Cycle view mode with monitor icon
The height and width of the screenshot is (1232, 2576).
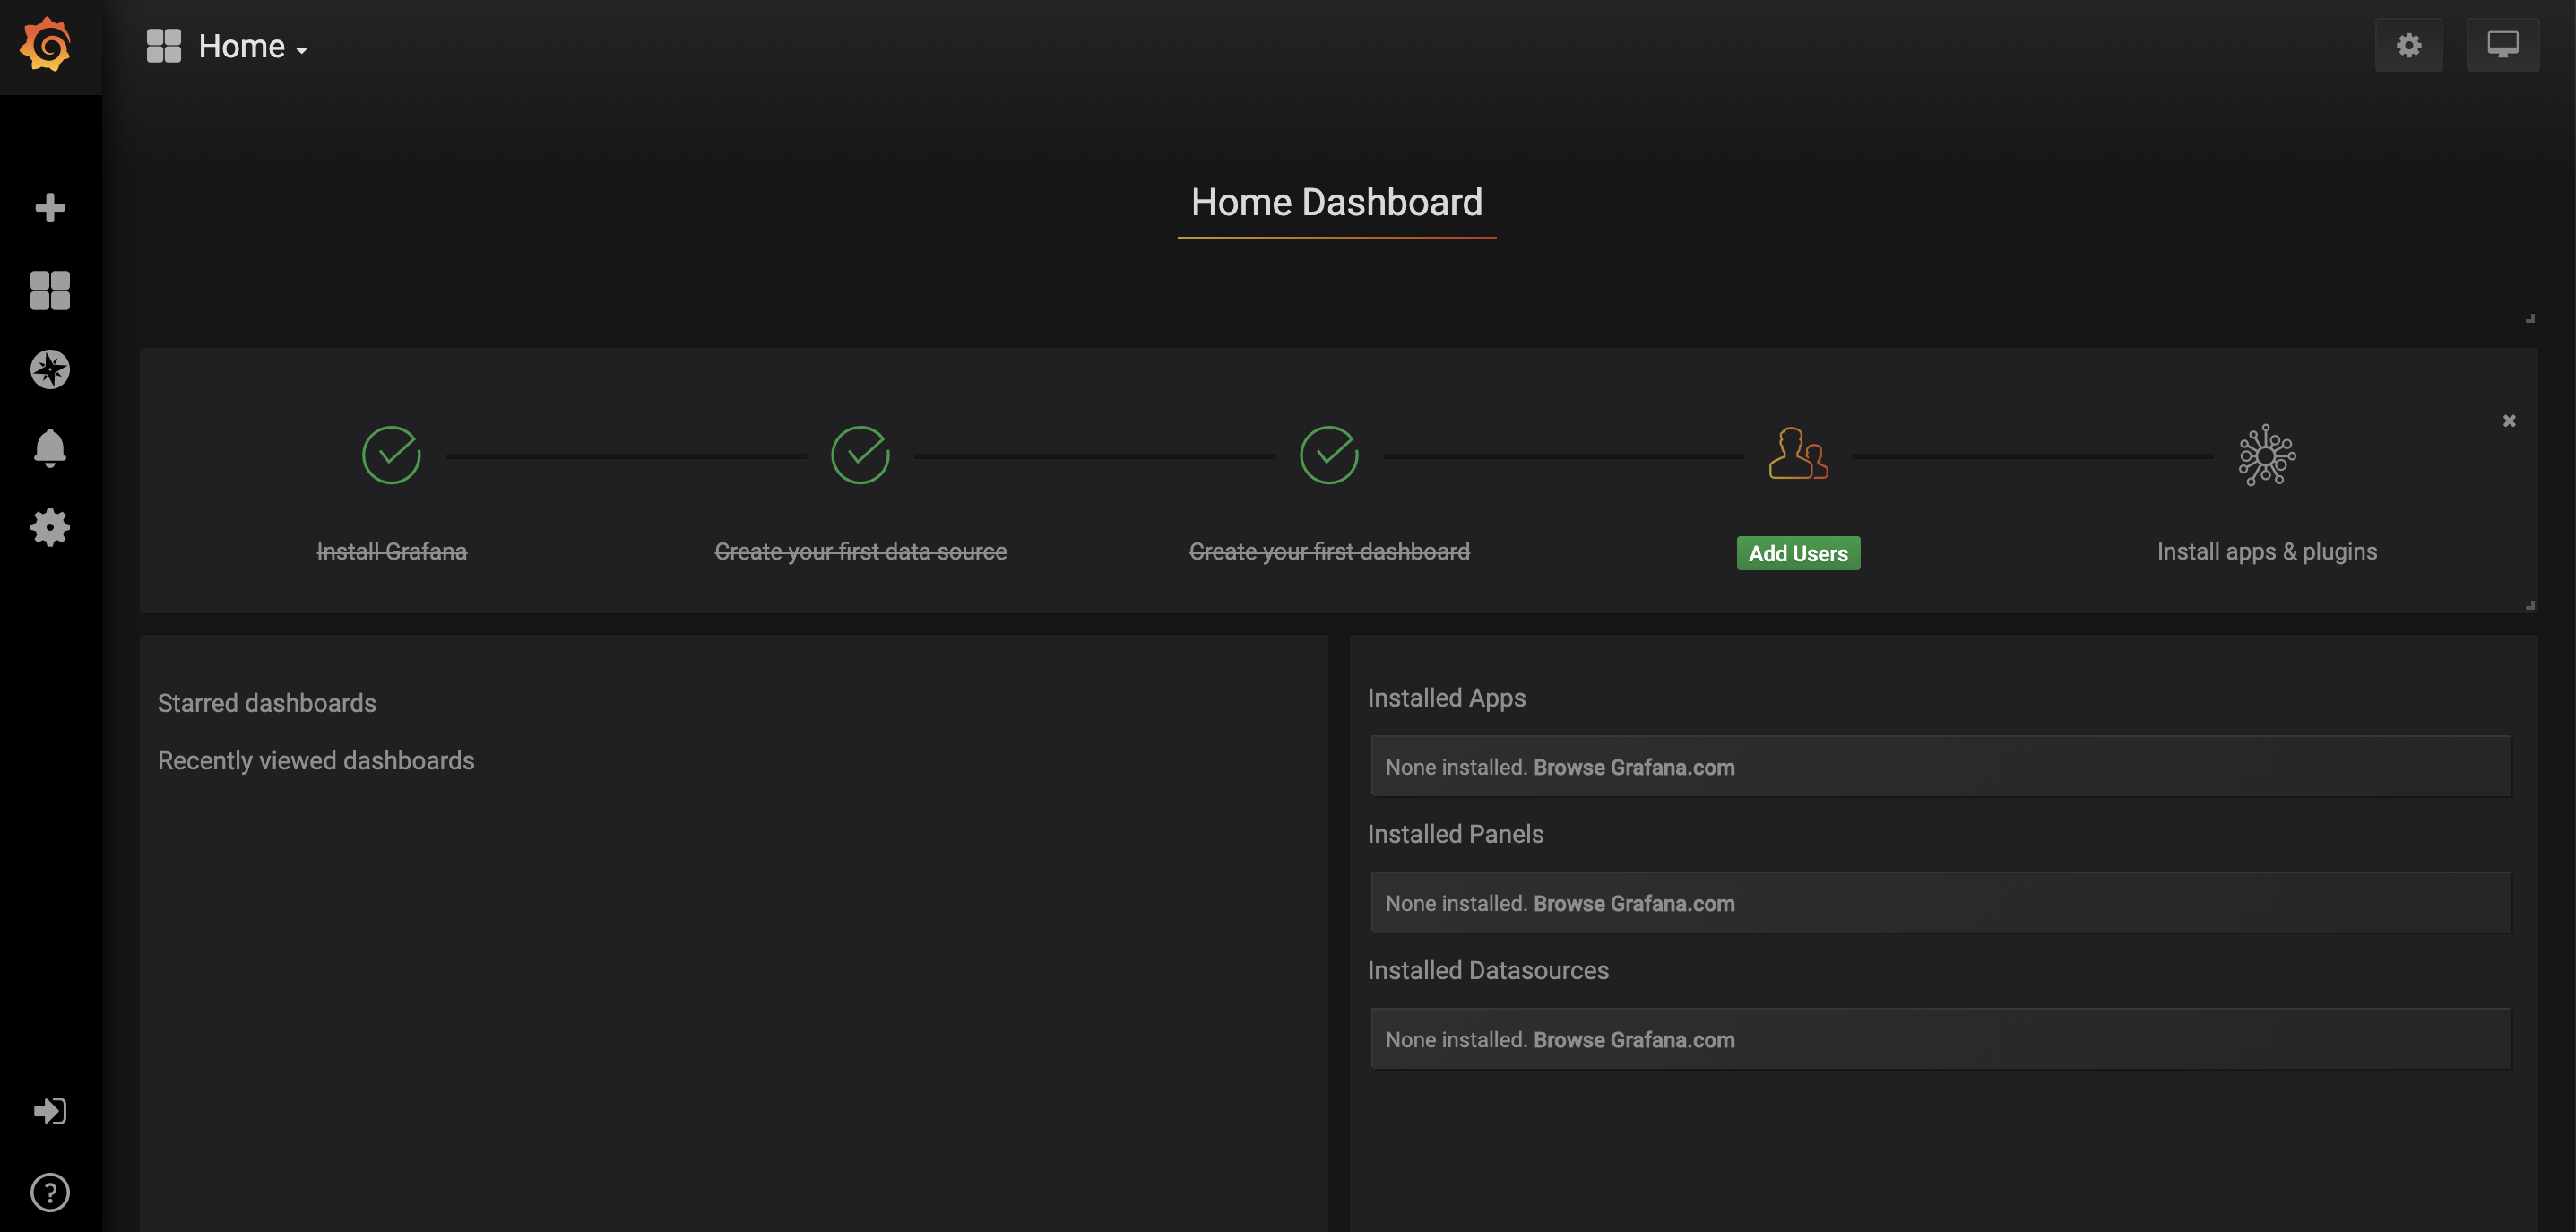click(2502, 45)
